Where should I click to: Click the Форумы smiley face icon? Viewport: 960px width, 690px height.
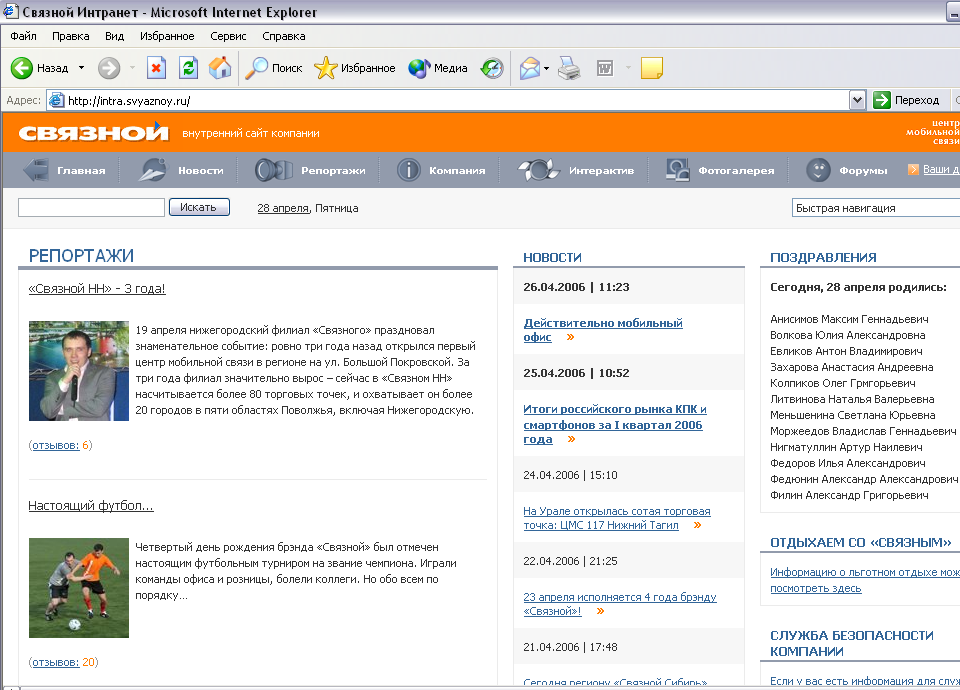point(818,170)
